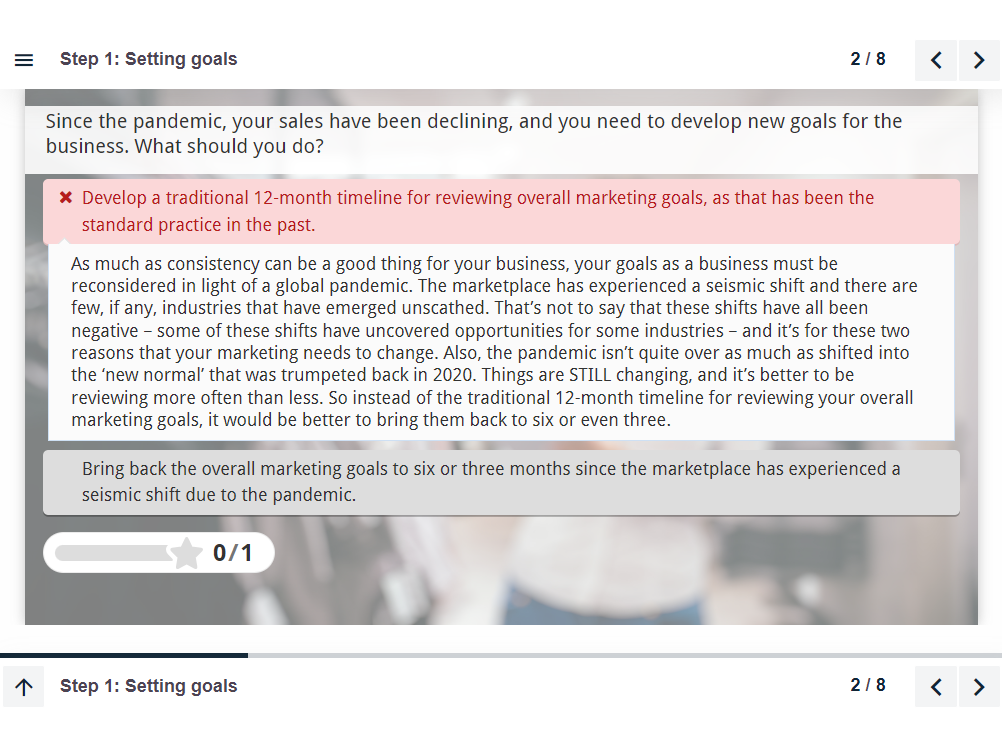Click the unfilled portion of book progress bar
The height and width of the screenshot is (752, 1002).
(x=625, y=656)
